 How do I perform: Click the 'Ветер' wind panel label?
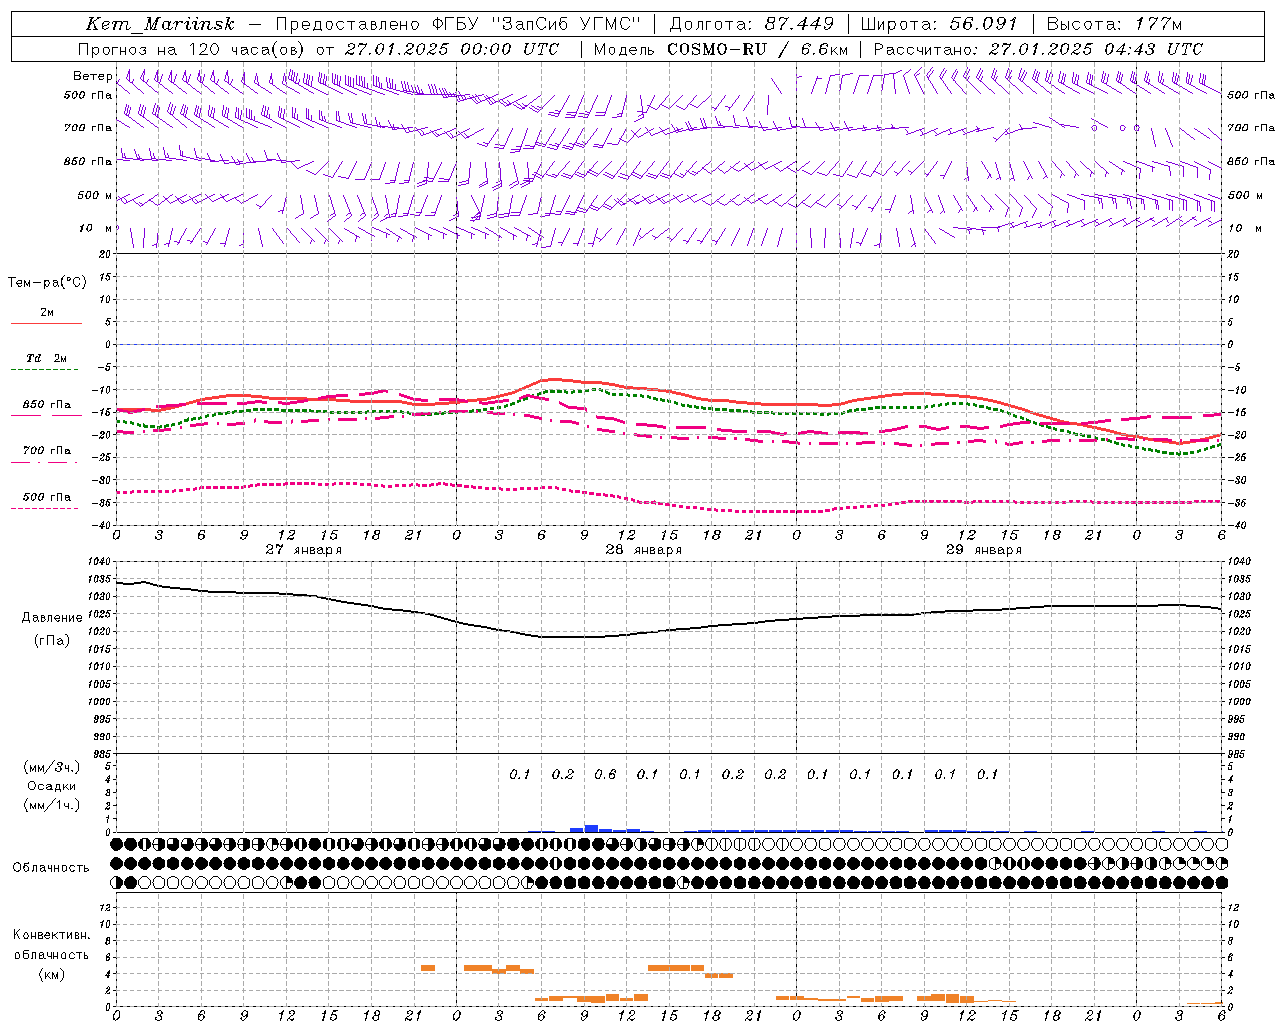[x=92, y=76]
